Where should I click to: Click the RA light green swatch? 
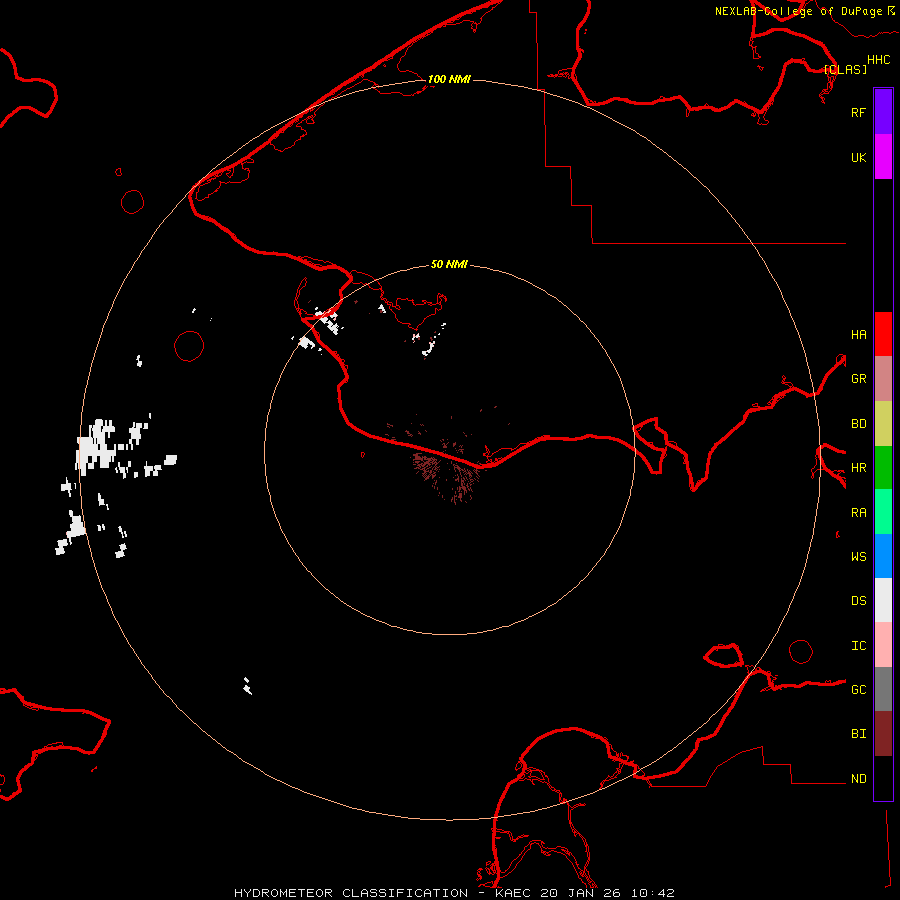[883, 512]
